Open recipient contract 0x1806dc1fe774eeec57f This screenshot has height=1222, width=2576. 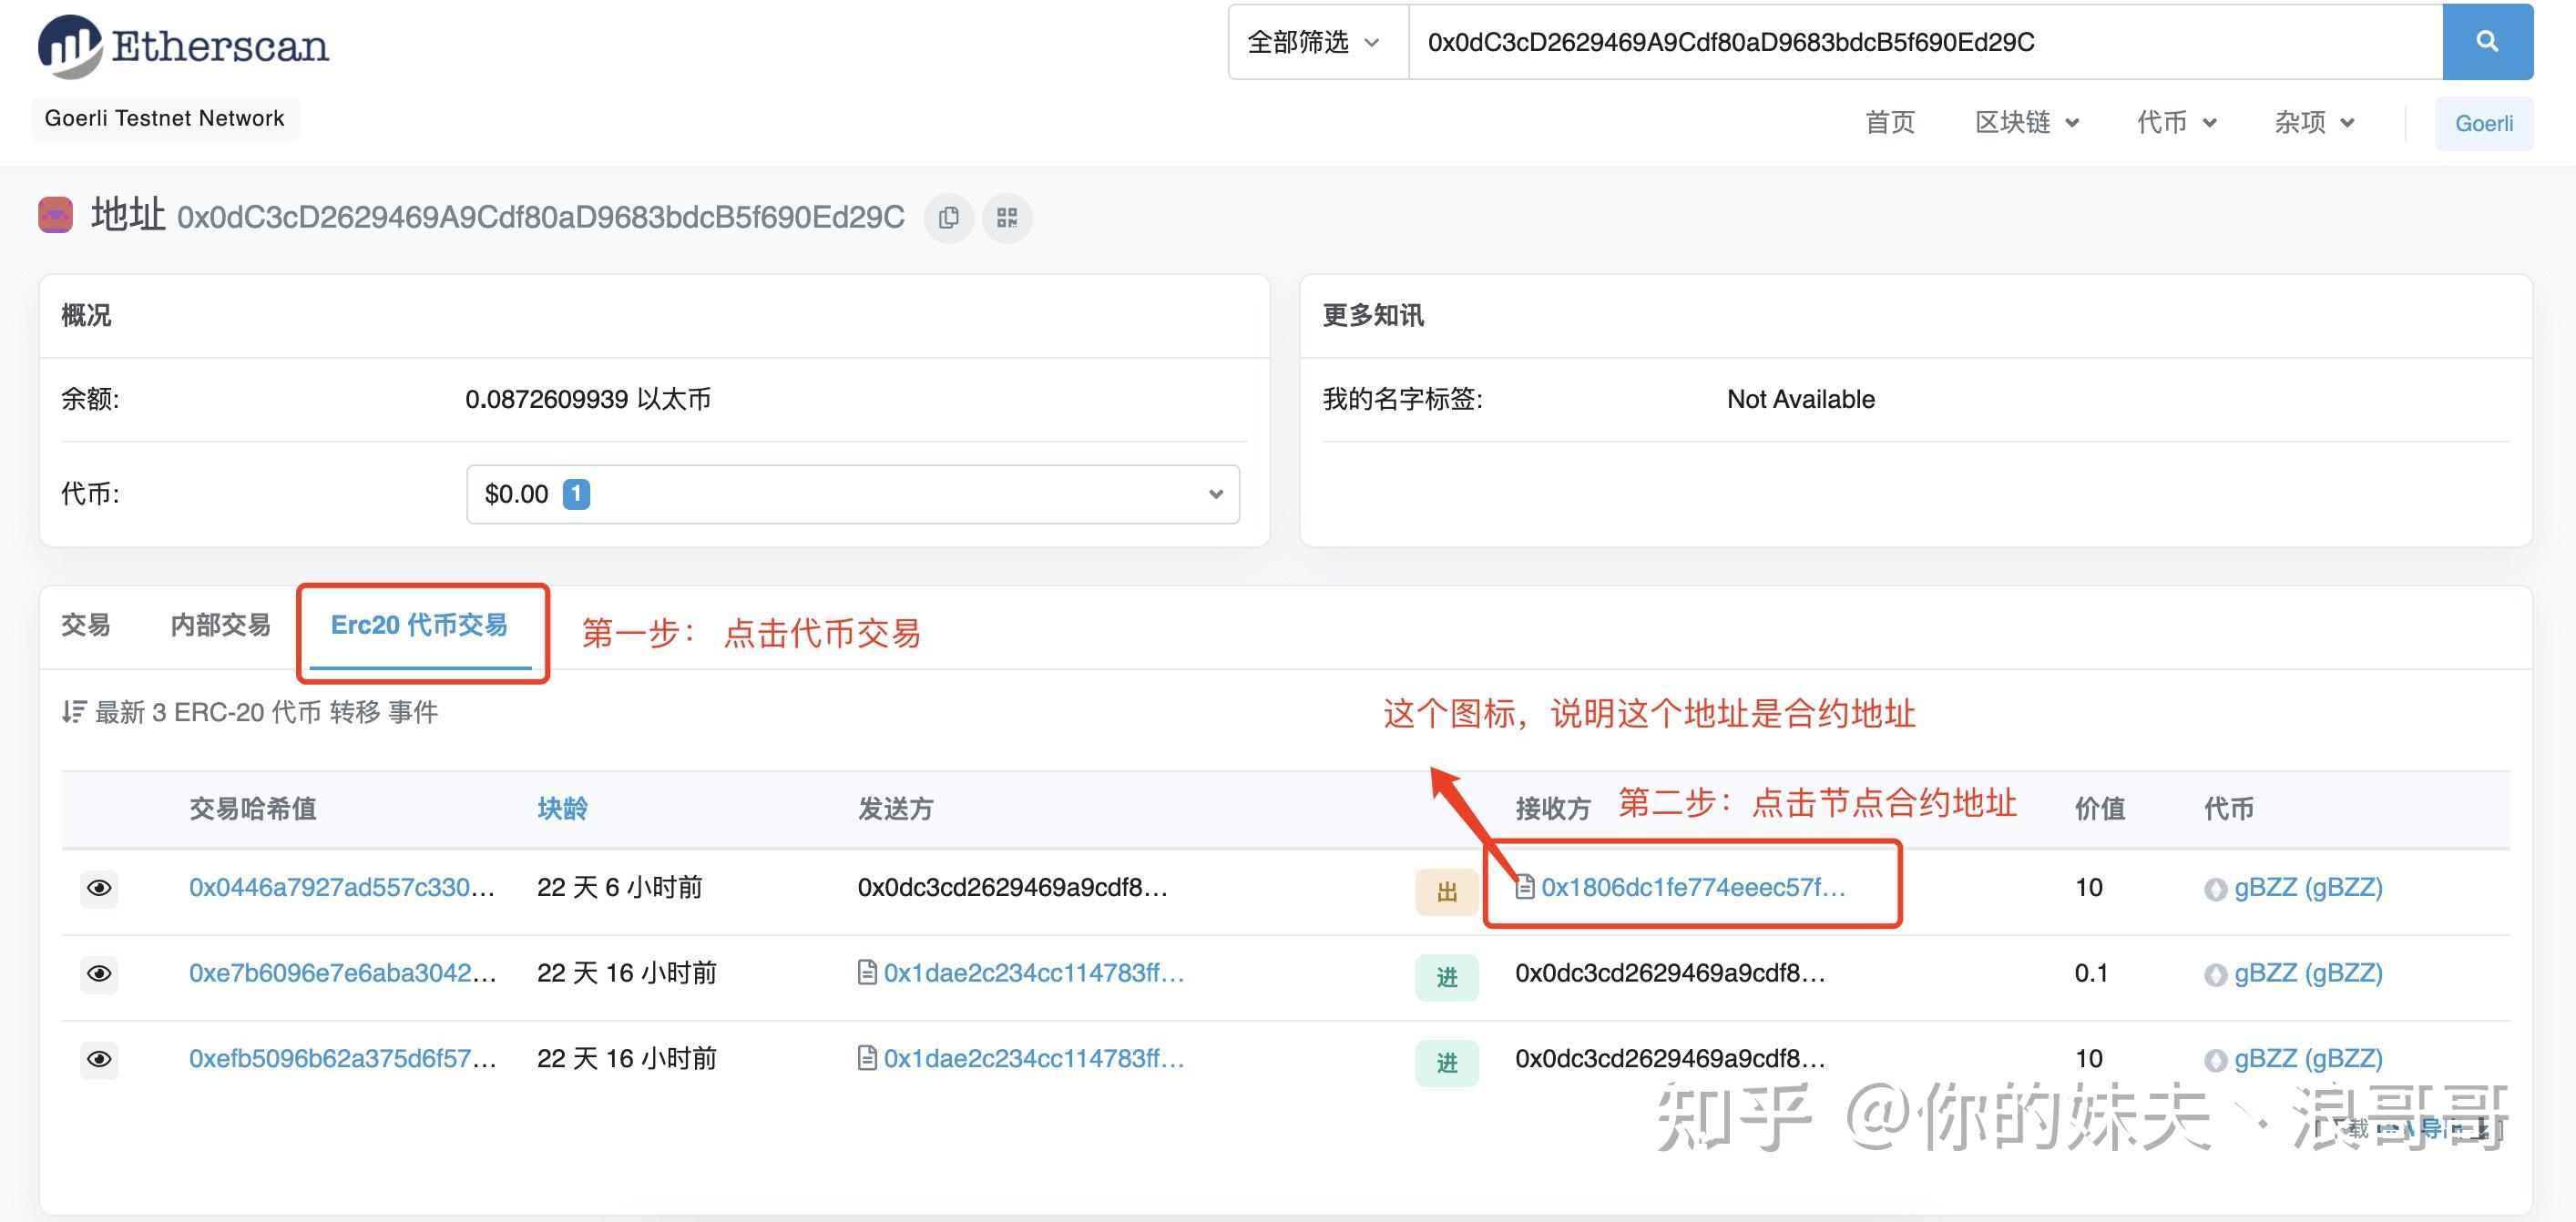tap(1693, 887)
